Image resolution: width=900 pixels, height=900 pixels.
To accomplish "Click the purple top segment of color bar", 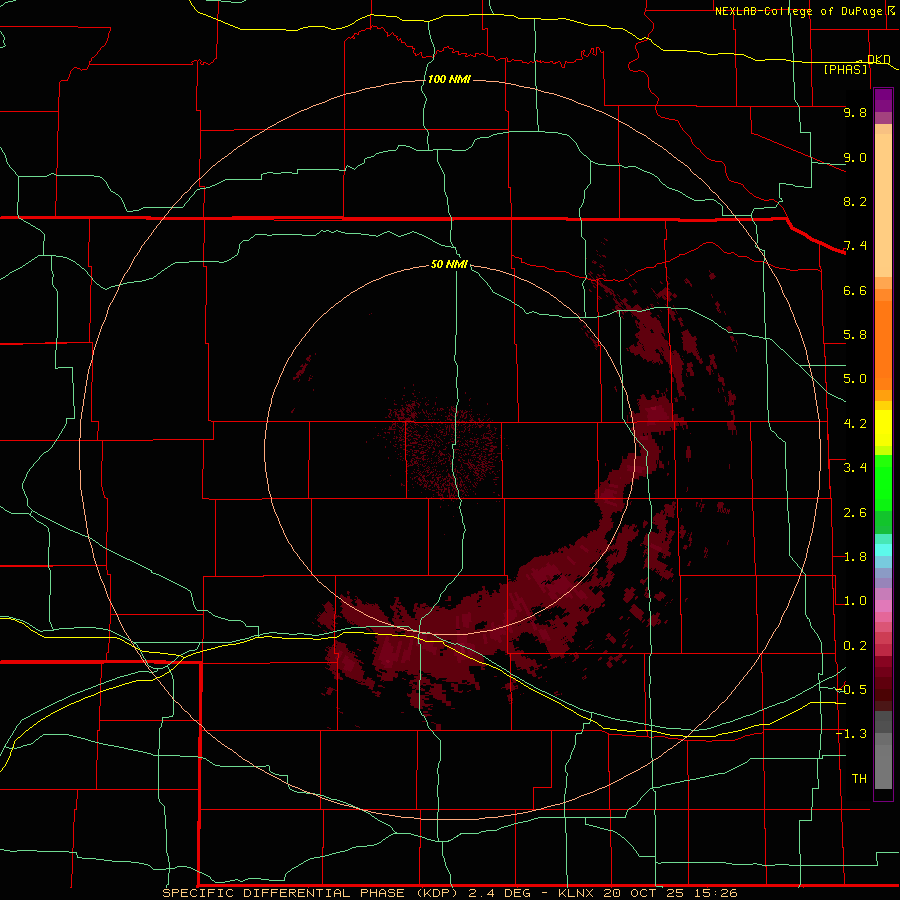I will coord(883,100).
